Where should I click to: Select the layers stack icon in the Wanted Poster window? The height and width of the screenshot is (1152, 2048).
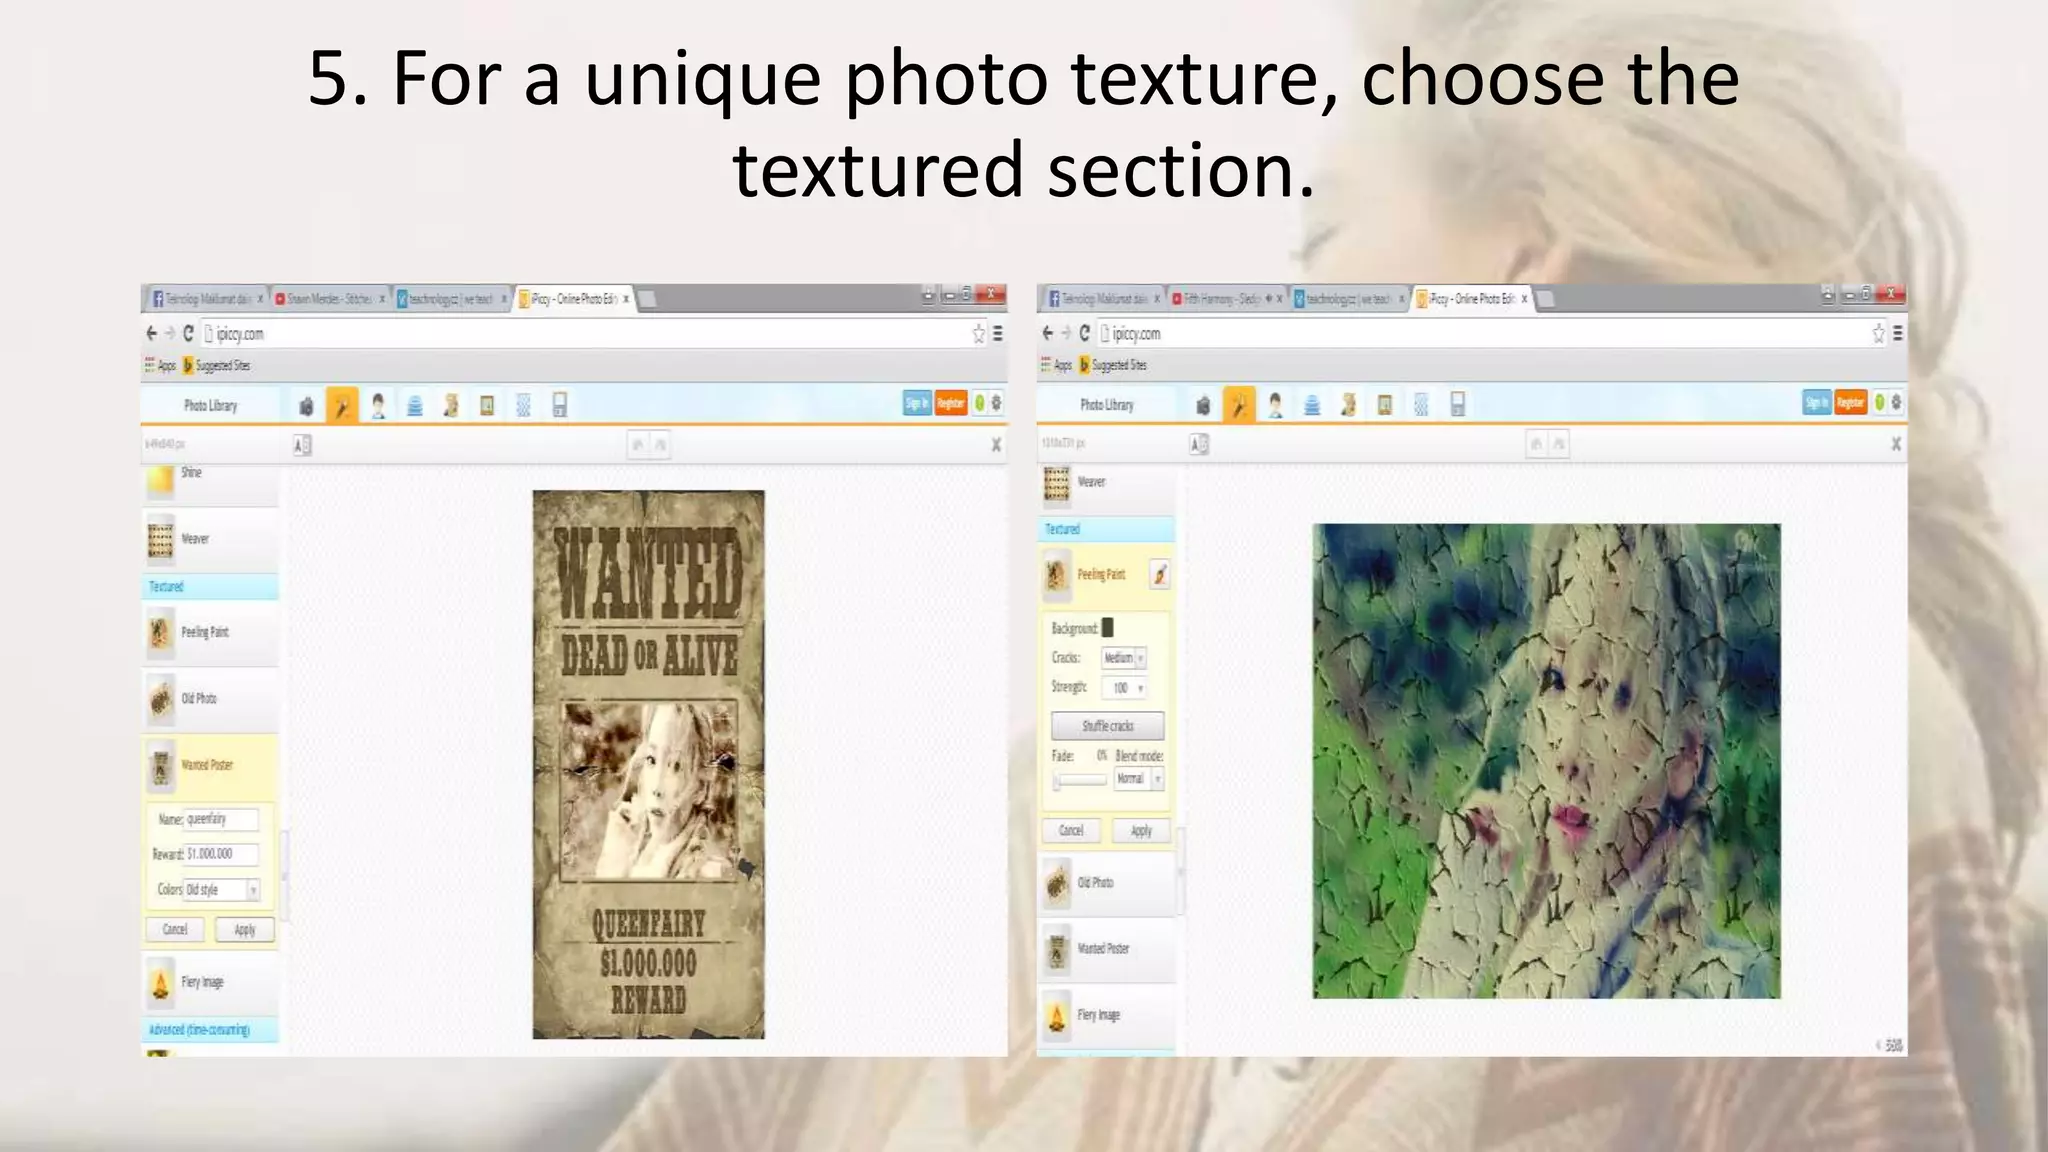(x=414, y=405)
